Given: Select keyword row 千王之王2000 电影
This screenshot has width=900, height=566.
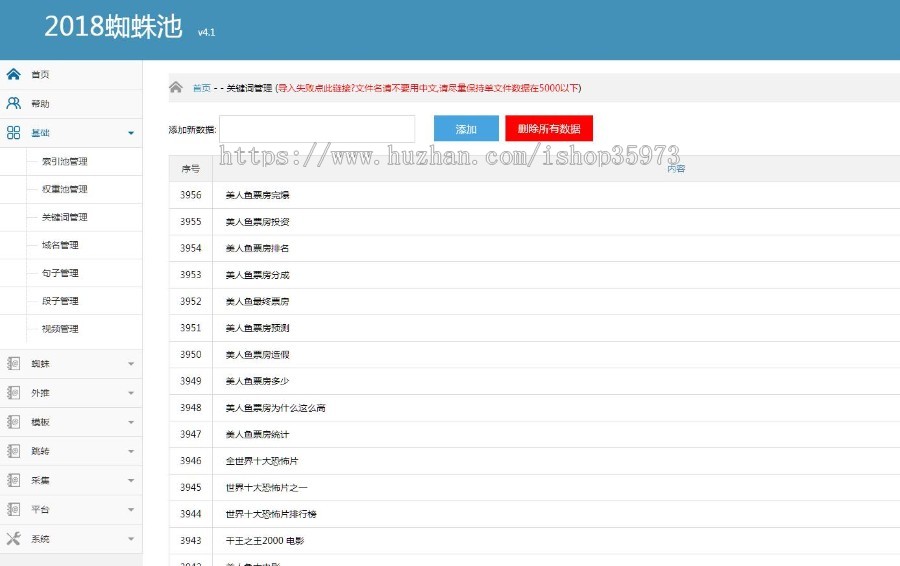Looking at the screenshot, I should pyautogui.click(x=265, y=541).
